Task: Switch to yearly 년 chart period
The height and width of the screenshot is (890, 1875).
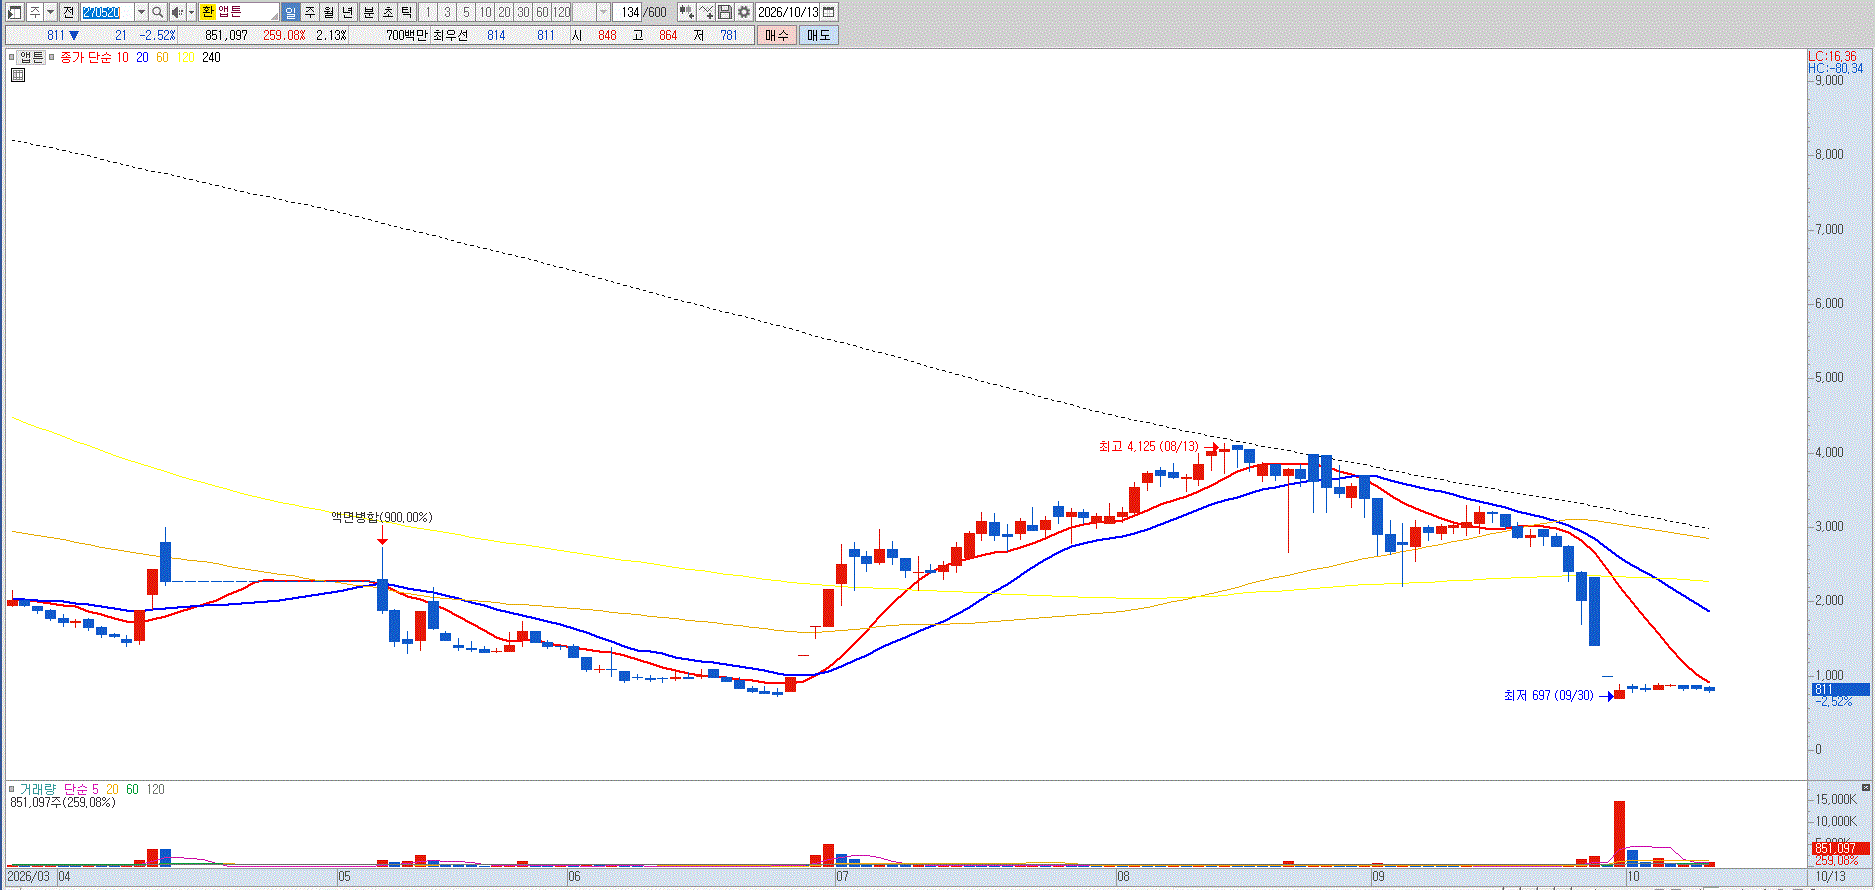Action: pos(348,12)
